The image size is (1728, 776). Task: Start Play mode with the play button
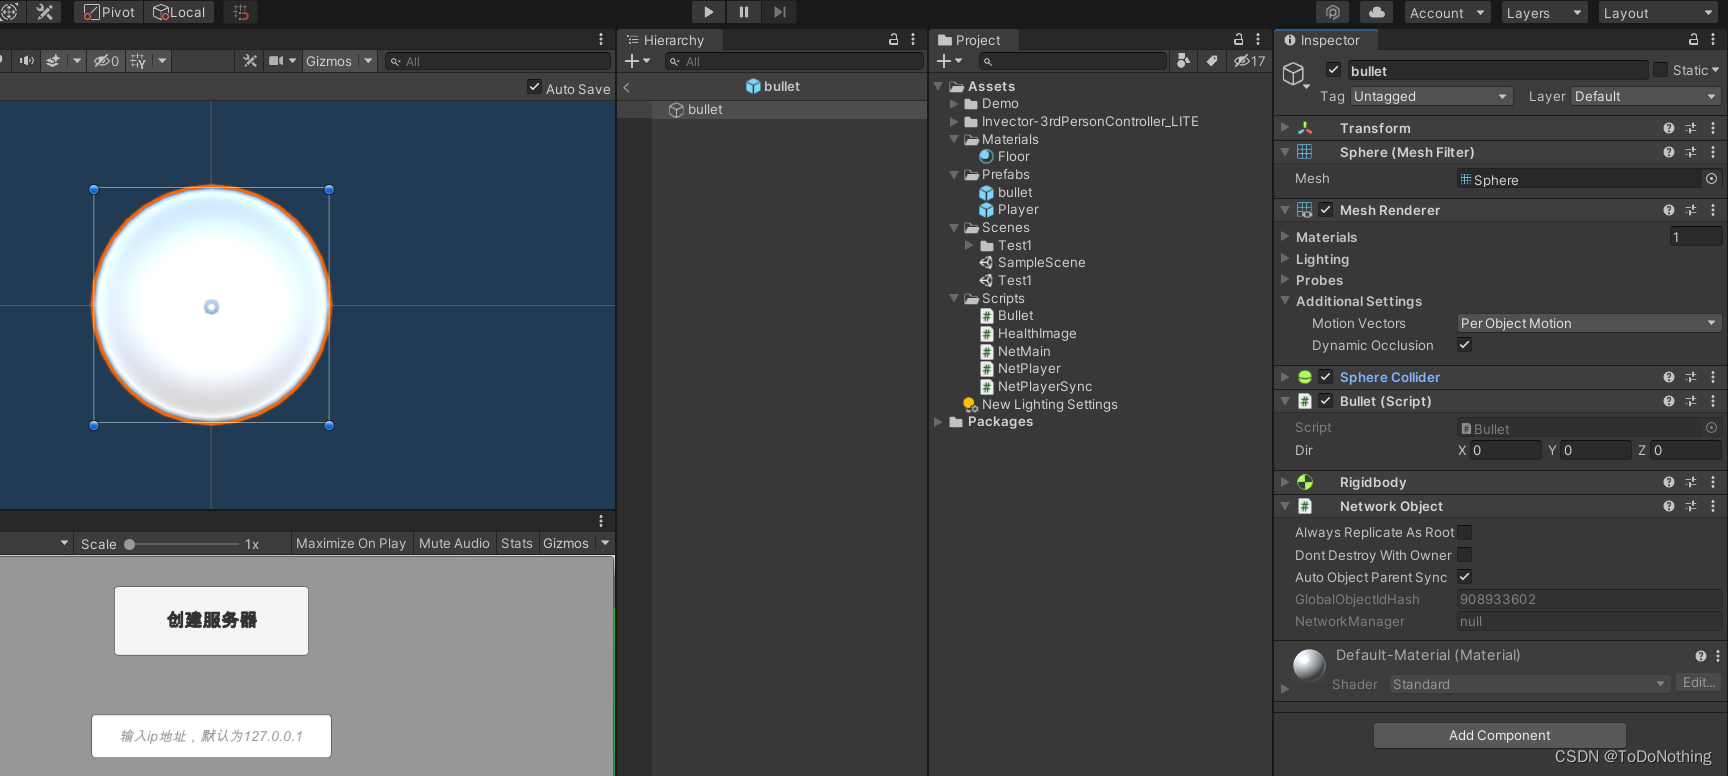pyautogui.click(x=708, y=12)
